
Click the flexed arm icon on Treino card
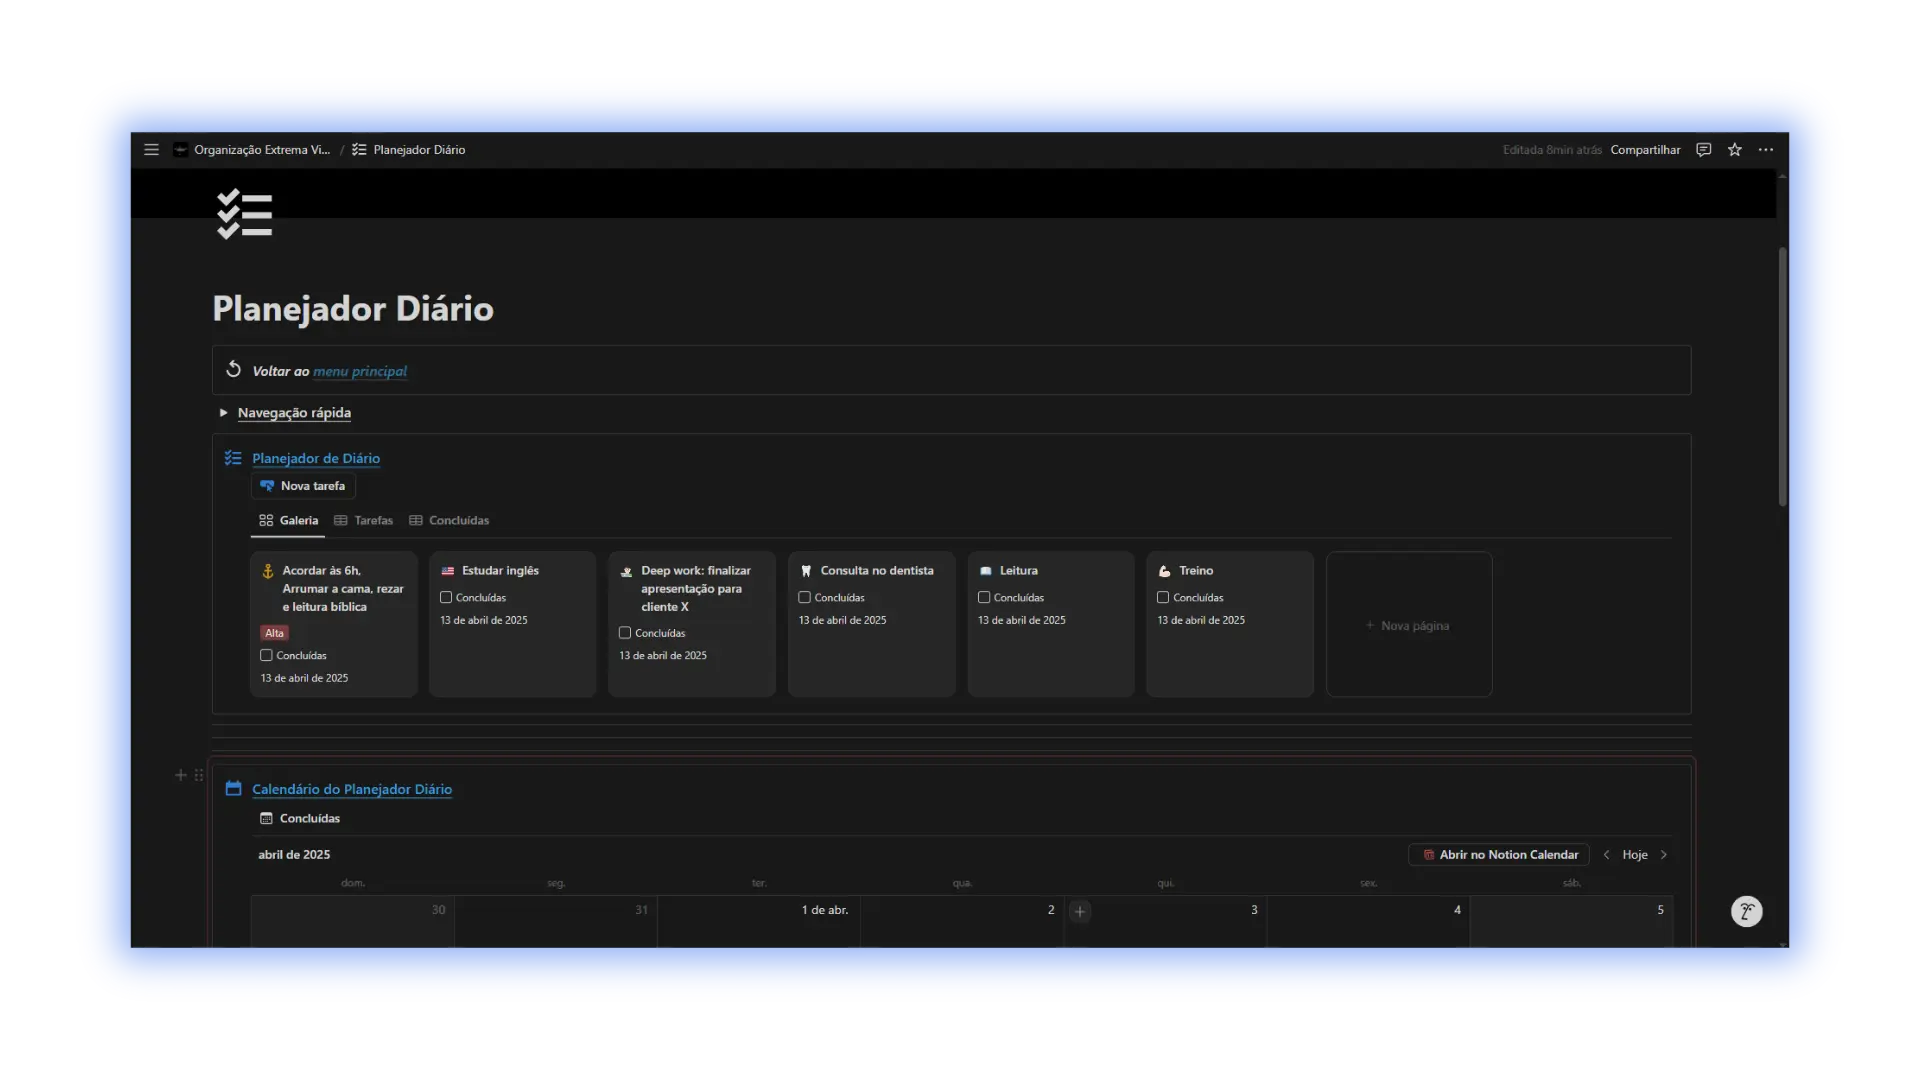pos(1164,571)
